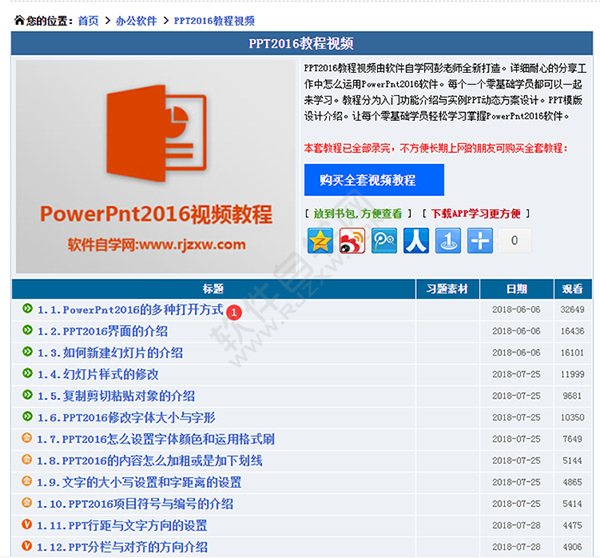Click the red 本套教程已全部录完 notice text

click(436, 148)
